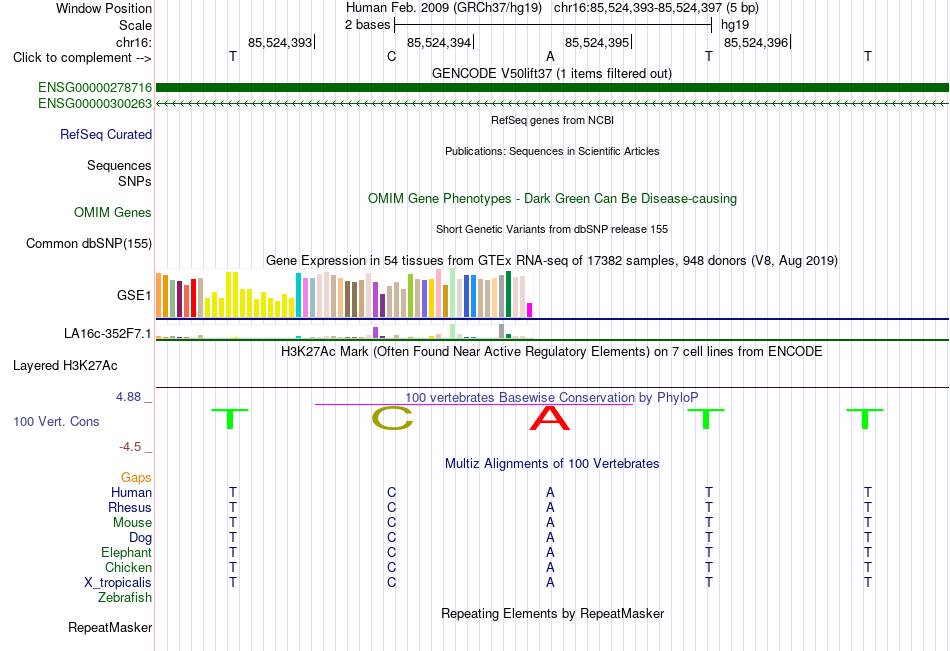Click the OMIM Gene Phenotypes track title

(552, 198)
